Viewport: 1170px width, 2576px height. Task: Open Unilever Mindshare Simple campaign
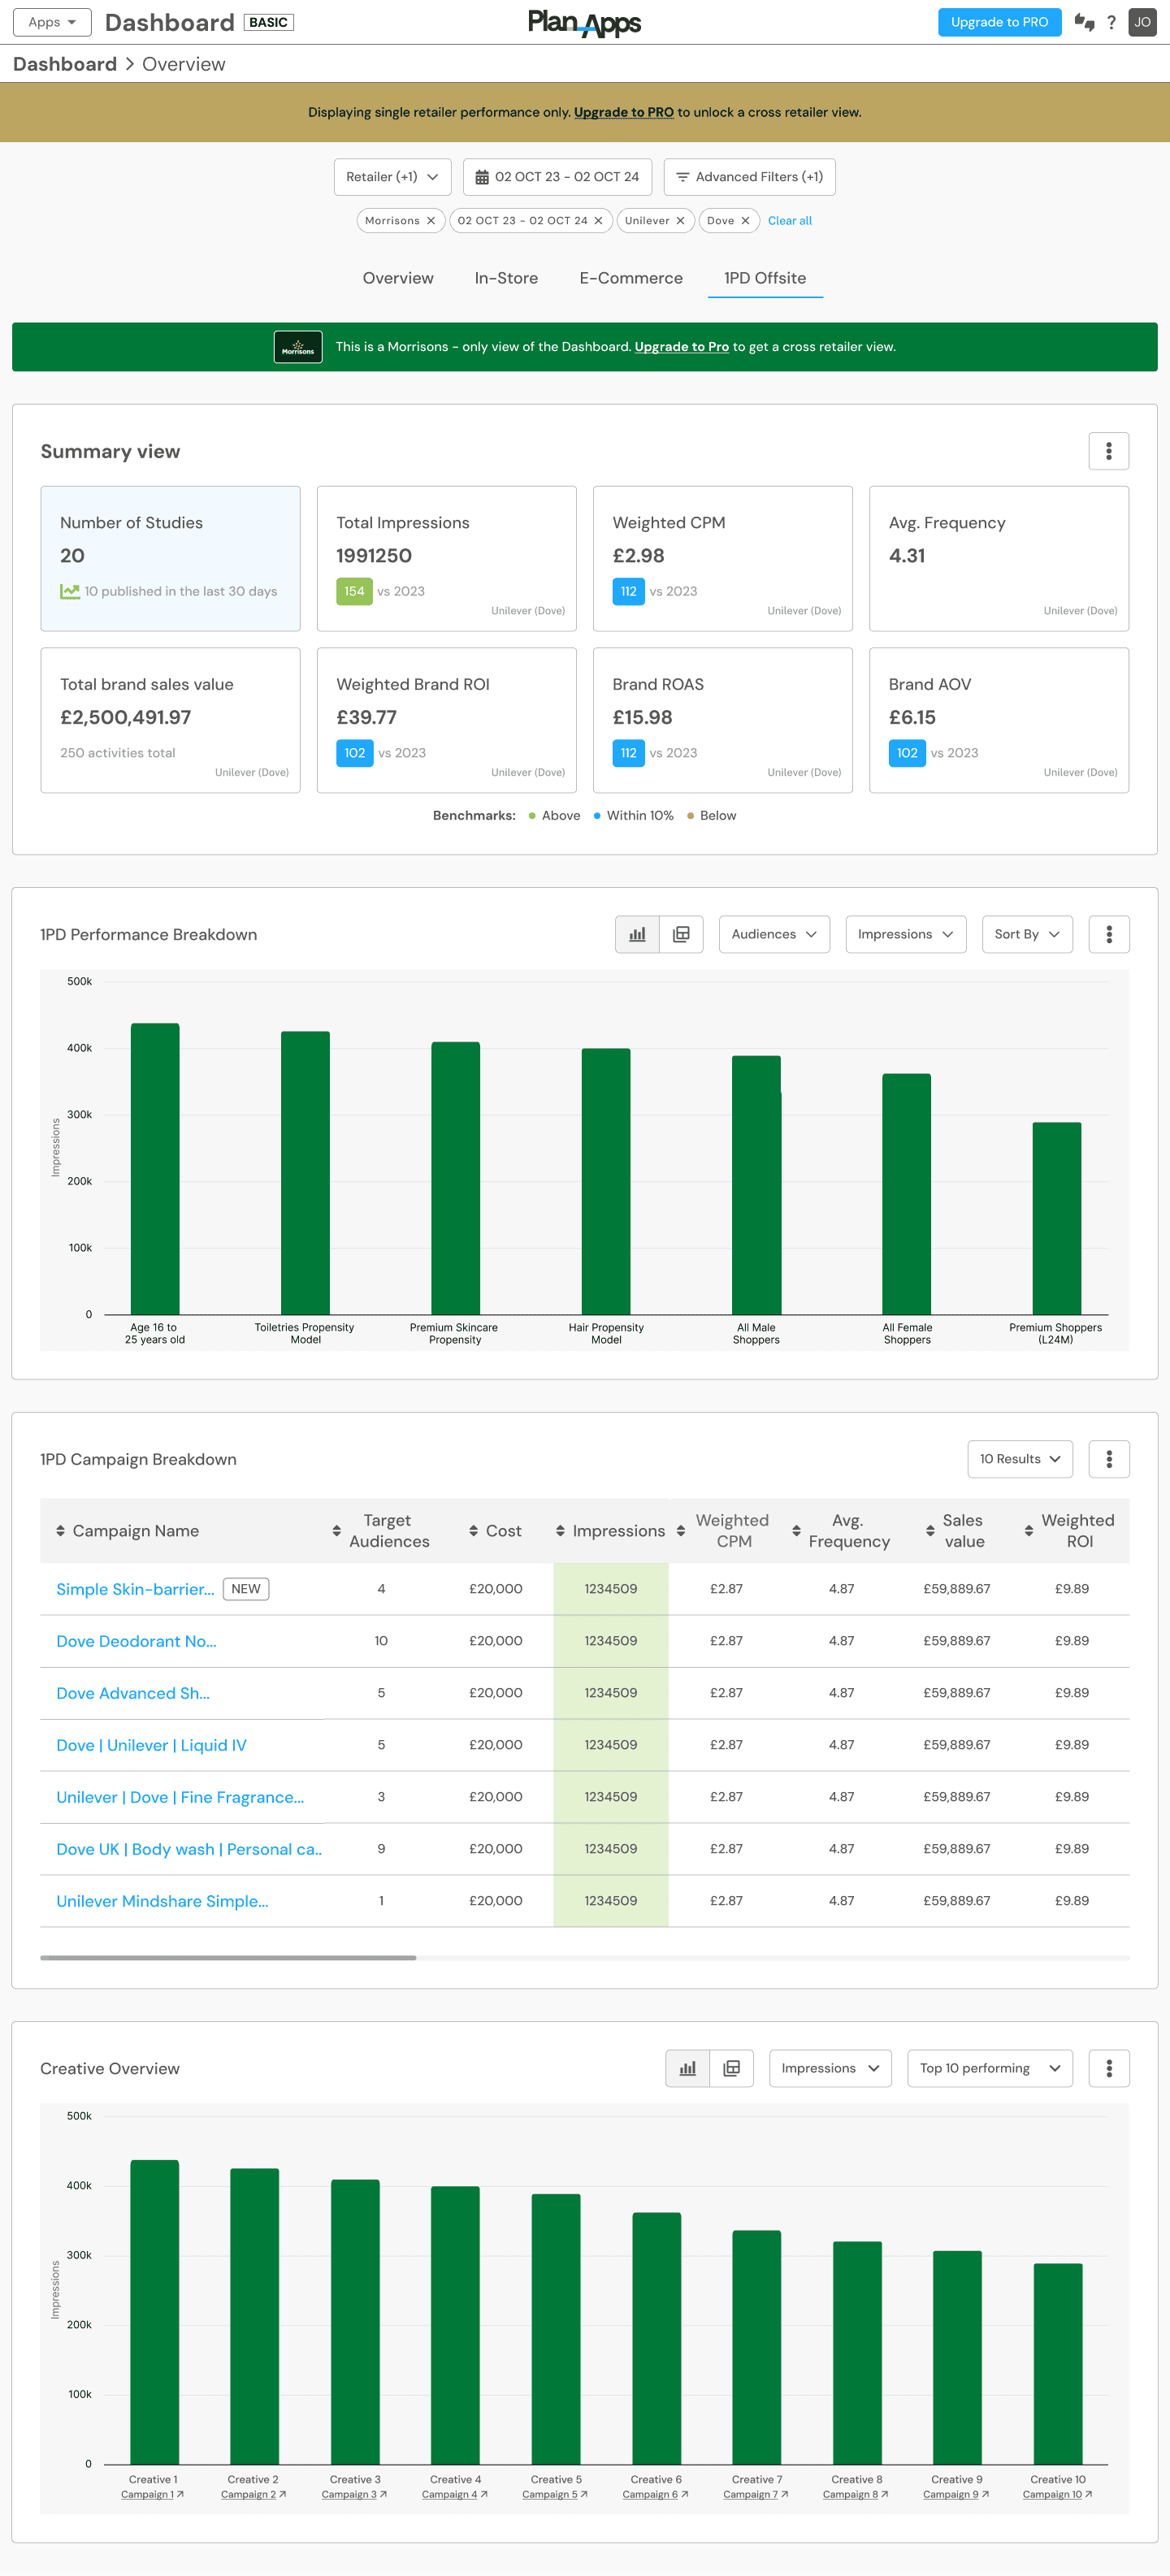(162, 1901)
